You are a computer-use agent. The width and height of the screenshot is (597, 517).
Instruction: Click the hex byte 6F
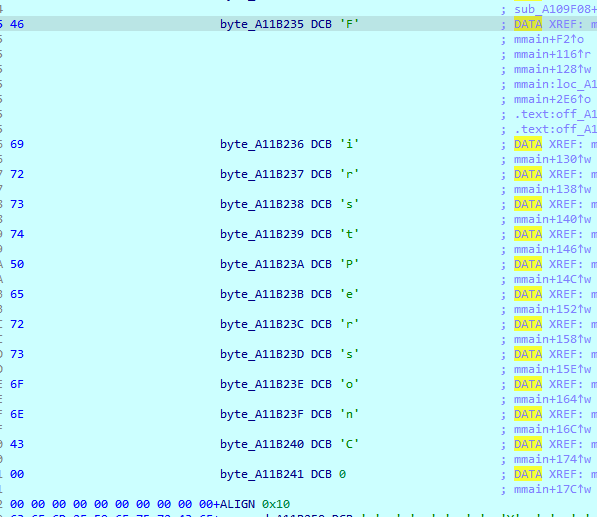tap(17, 384)
